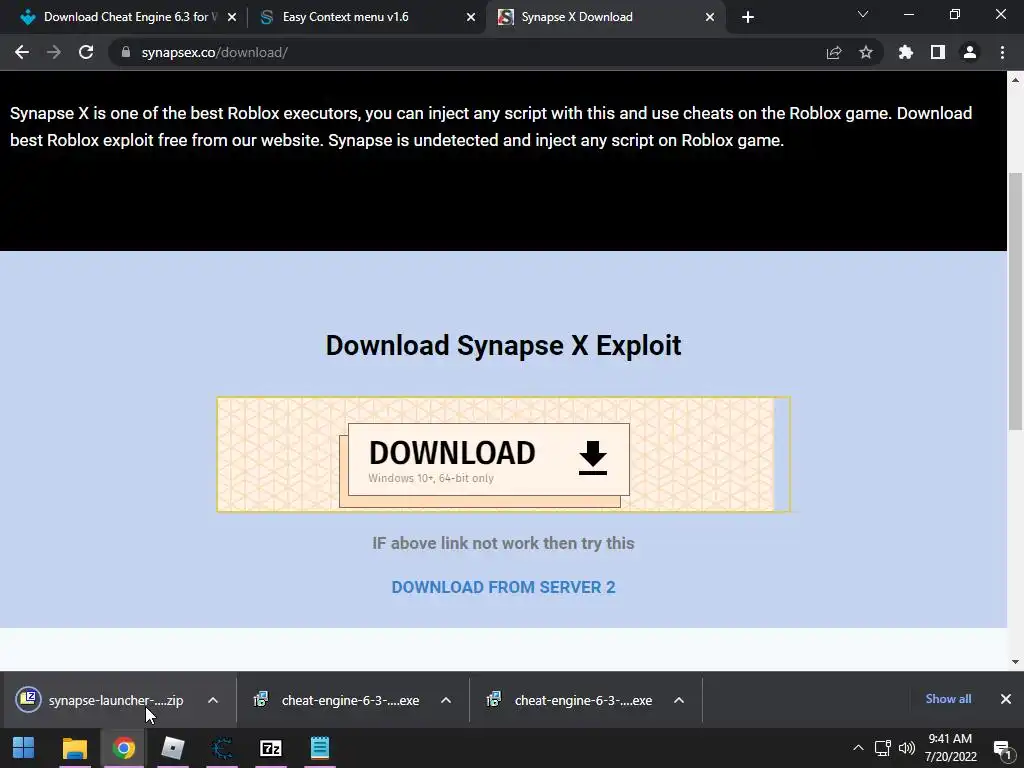The width and height of the screenshot is (1024, 768).
Task: Expand options for synapse-launcher zip
Action: (x=213, y=700)
